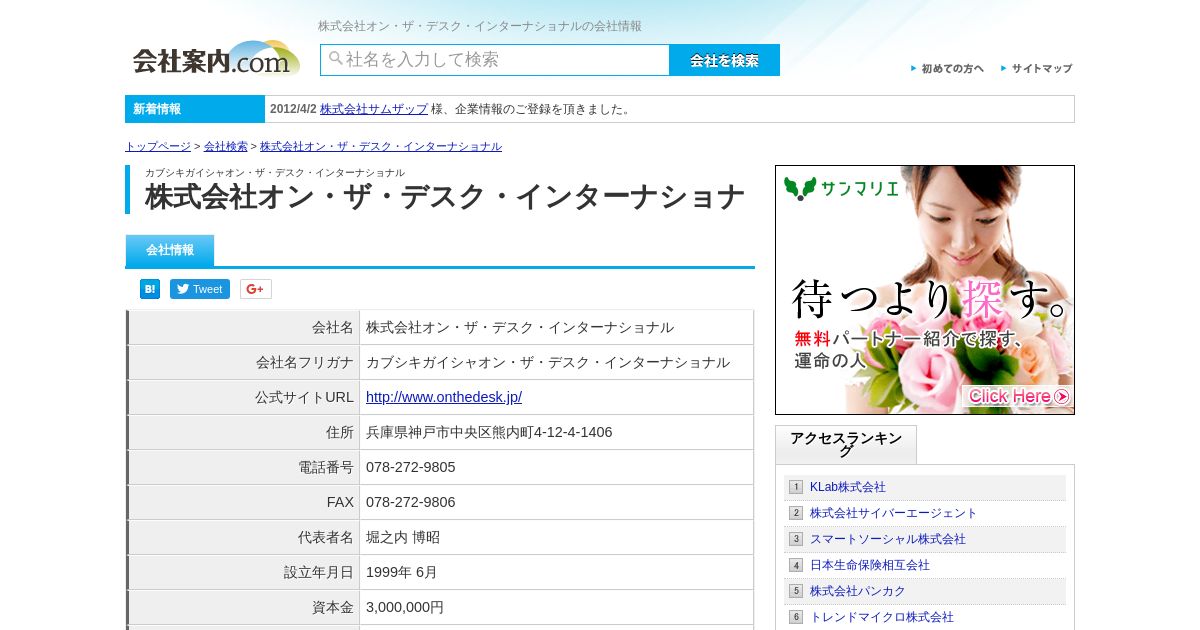
Task: Click the address 兵庫県神戸市中央区熊内町4-12-4-1406
Action: 489,432
